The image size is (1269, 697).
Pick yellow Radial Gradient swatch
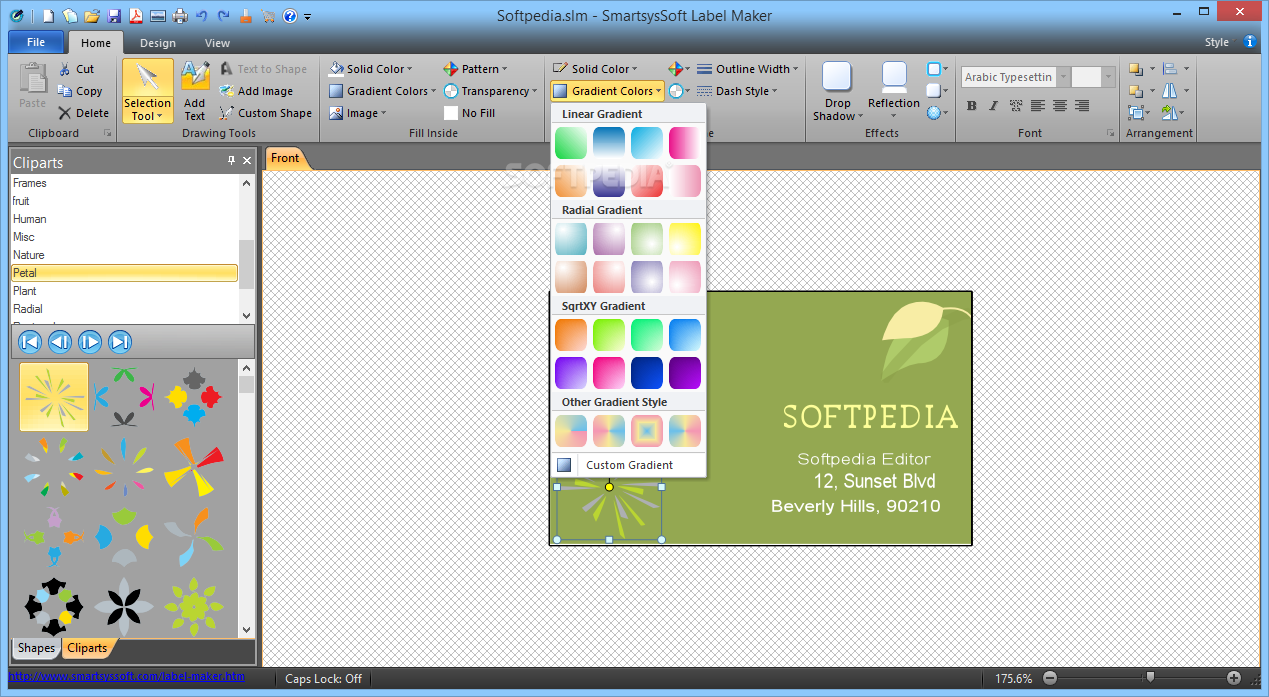pos(685,239)
